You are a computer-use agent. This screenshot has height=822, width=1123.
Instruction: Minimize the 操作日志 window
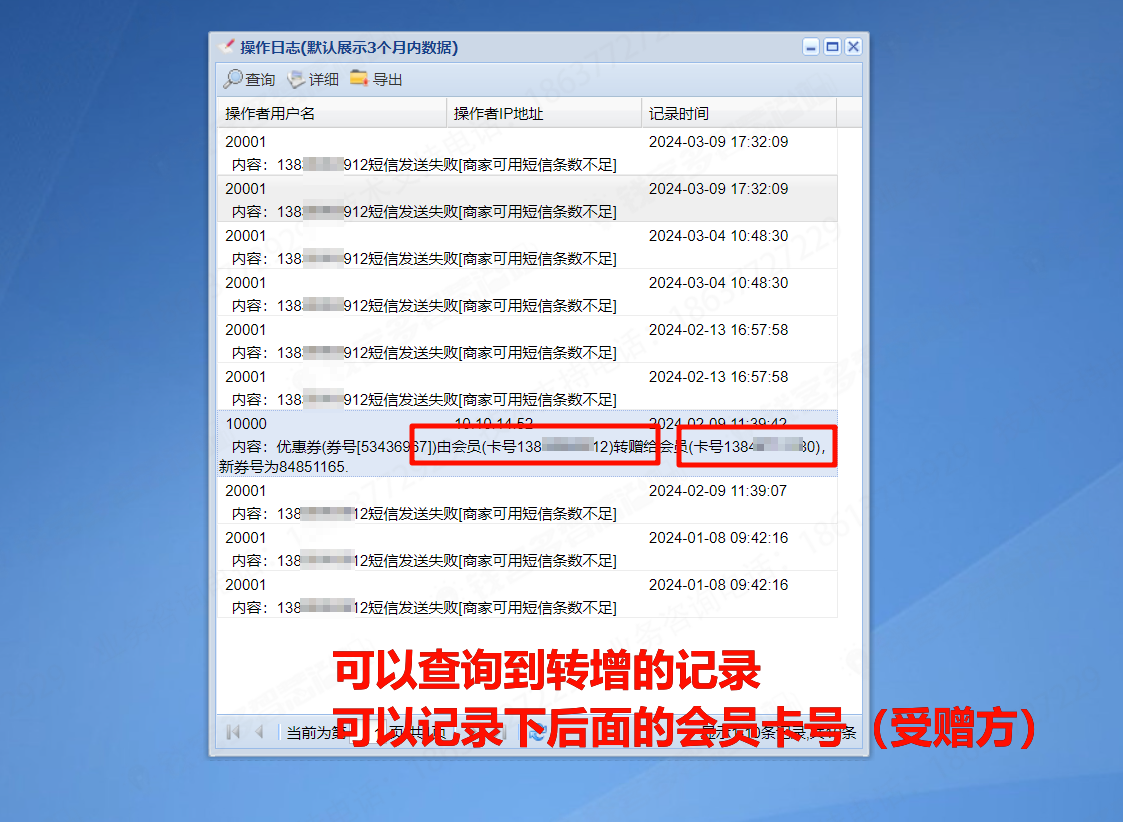point(811,47)
